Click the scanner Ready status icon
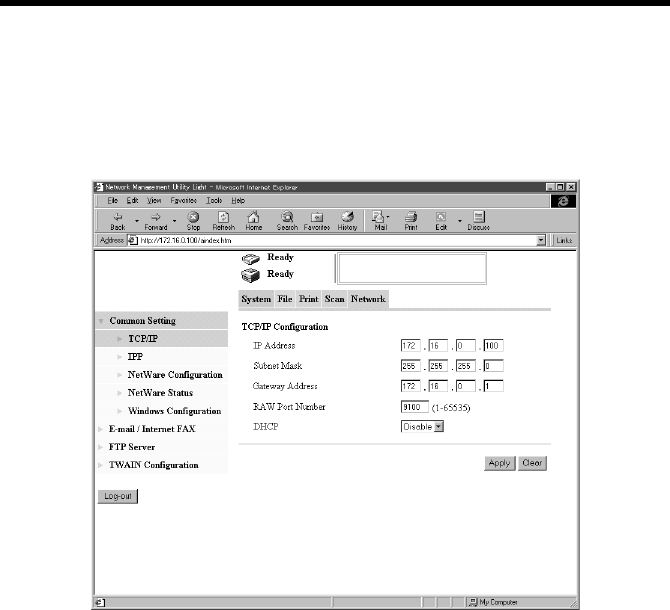Screen dimensions: 670x610 click(250, 259)
